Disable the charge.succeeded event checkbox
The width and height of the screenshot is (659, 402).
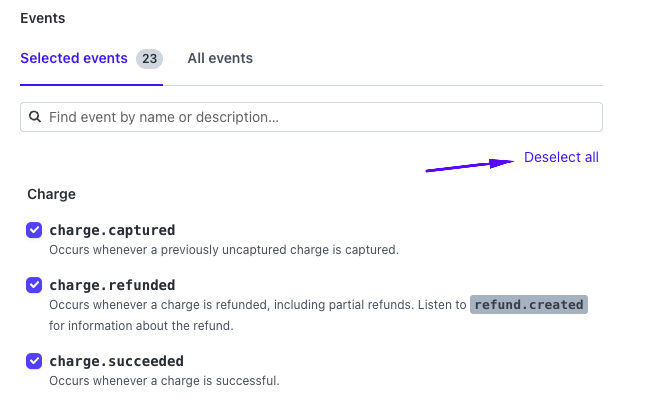[34, 361]
